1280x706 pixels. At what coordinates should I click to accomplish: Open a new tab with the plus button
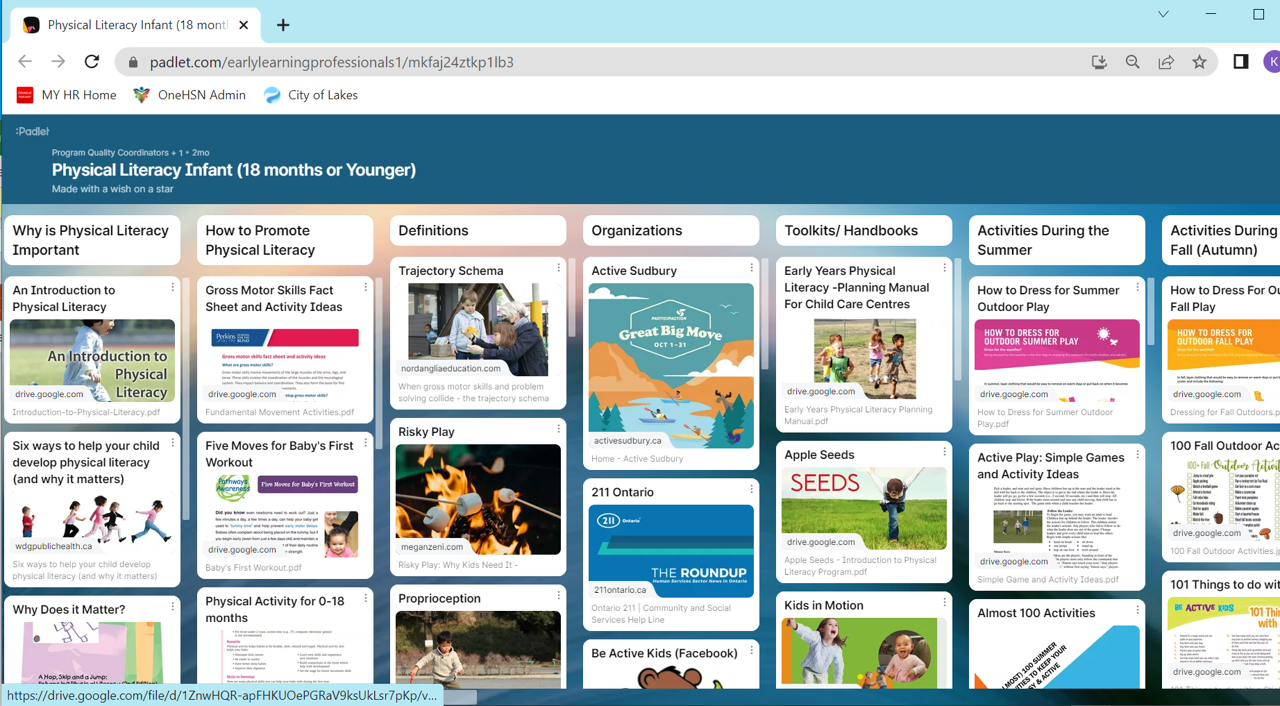coord(283,25)
